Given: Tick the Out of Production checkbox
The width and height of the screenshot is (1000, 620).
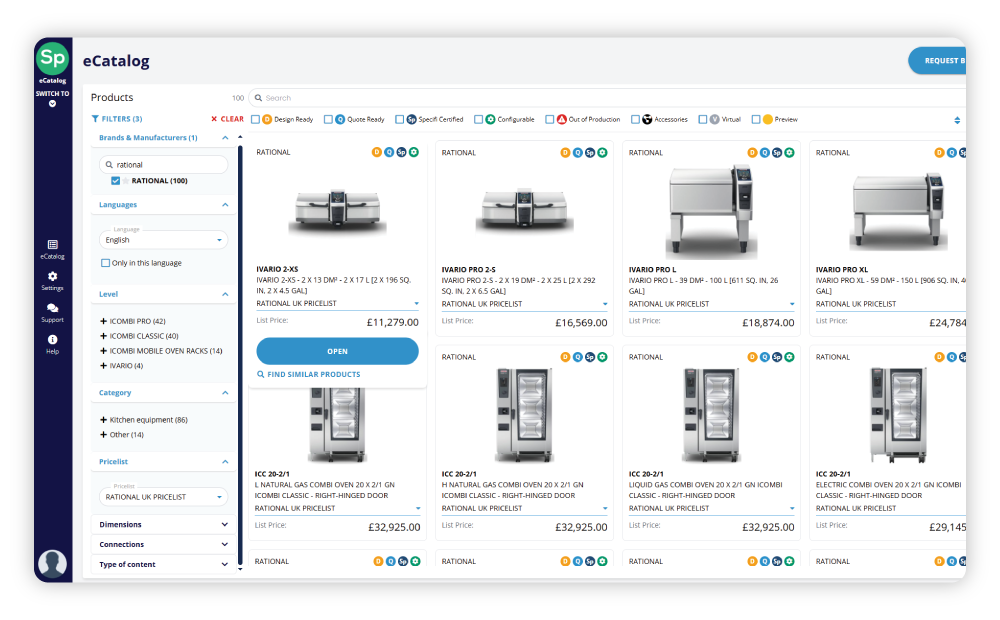Looking at the screenshot, I should (549, 119).
